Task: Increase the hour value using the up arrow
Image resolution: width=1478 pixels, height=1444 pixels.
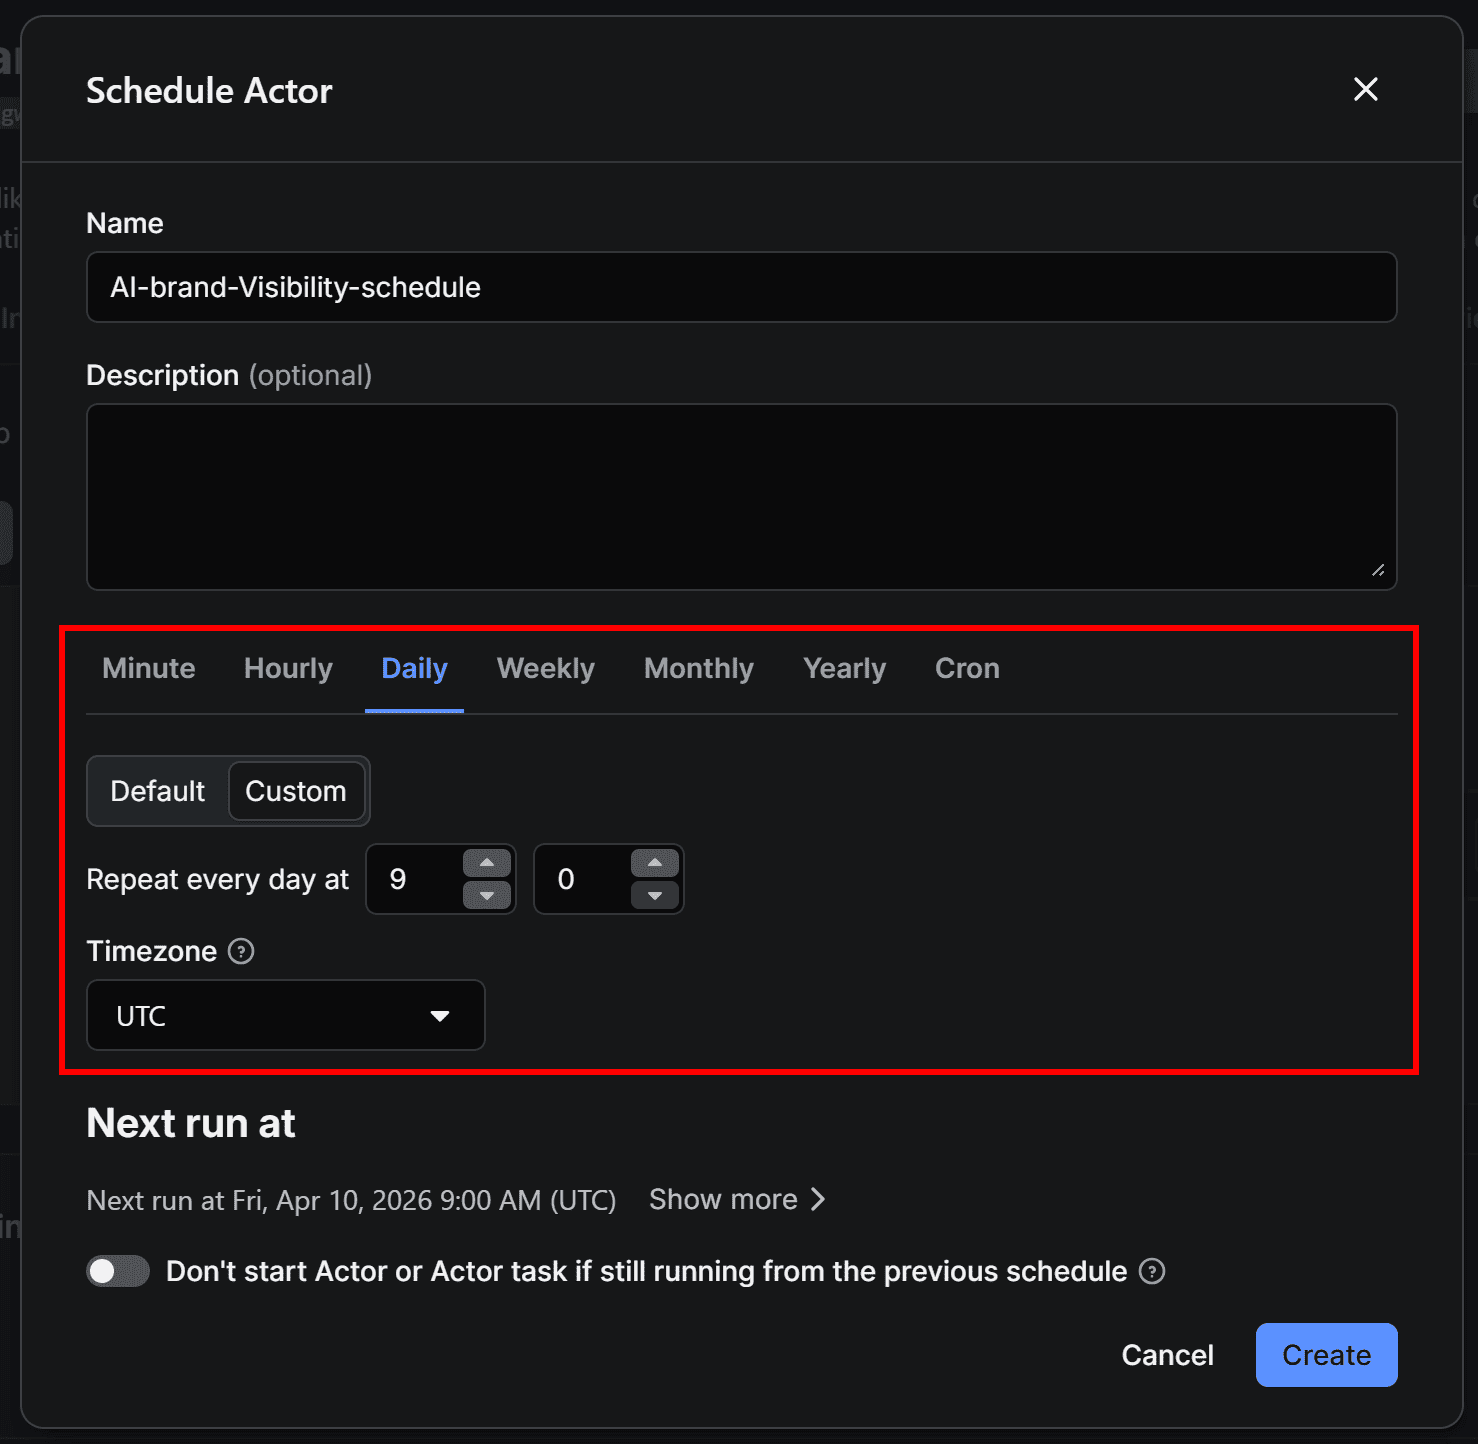Action: click(487, 862)
